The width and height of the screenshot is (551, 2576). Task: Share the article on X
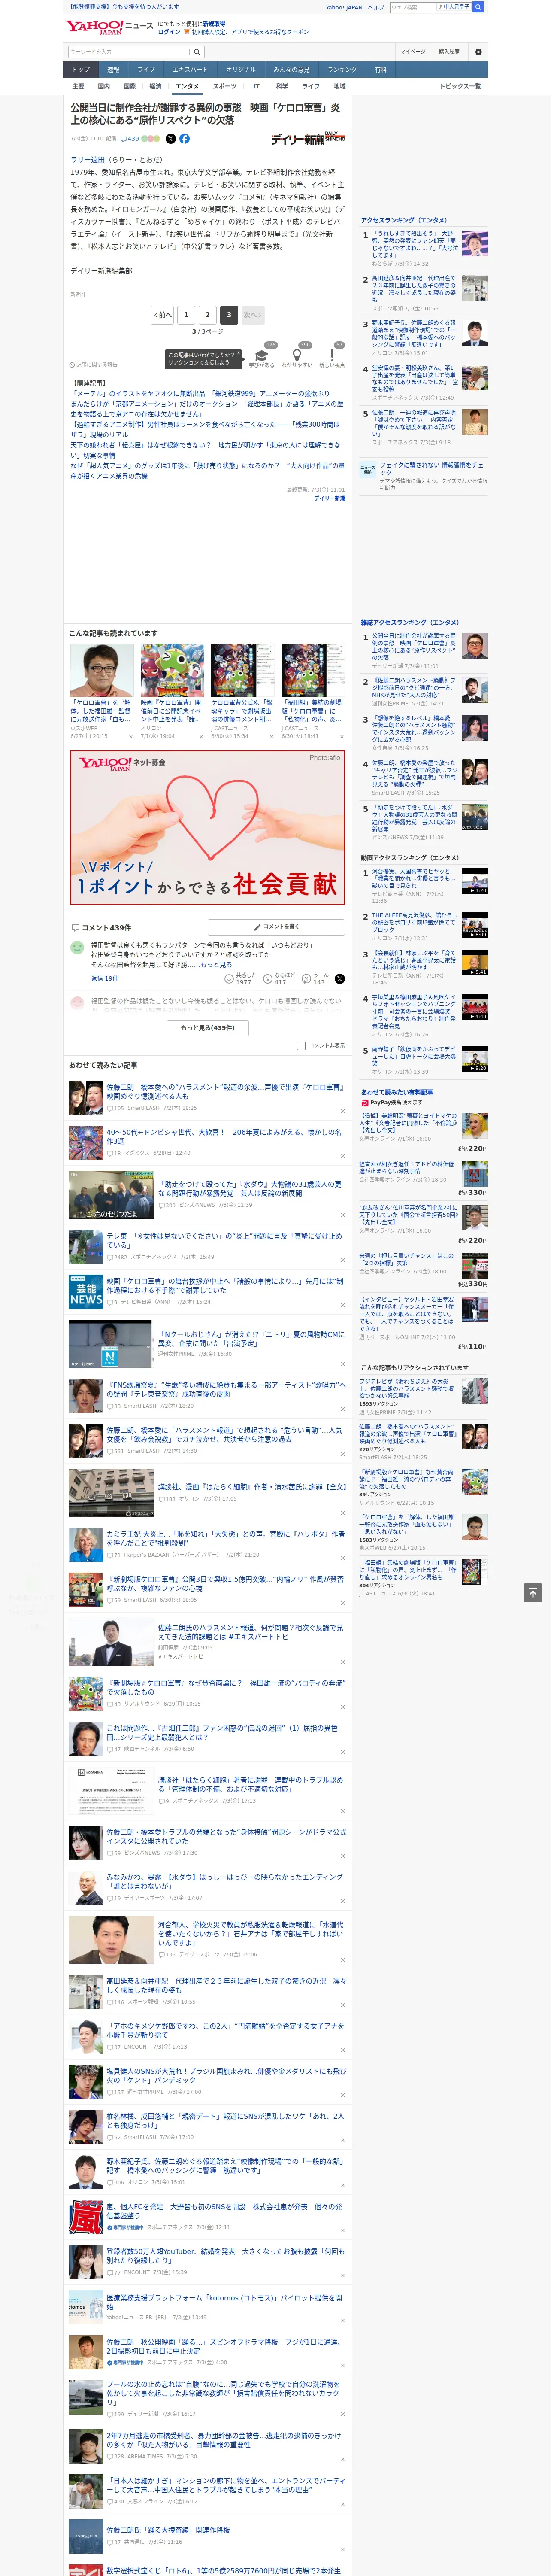(170, 139)
